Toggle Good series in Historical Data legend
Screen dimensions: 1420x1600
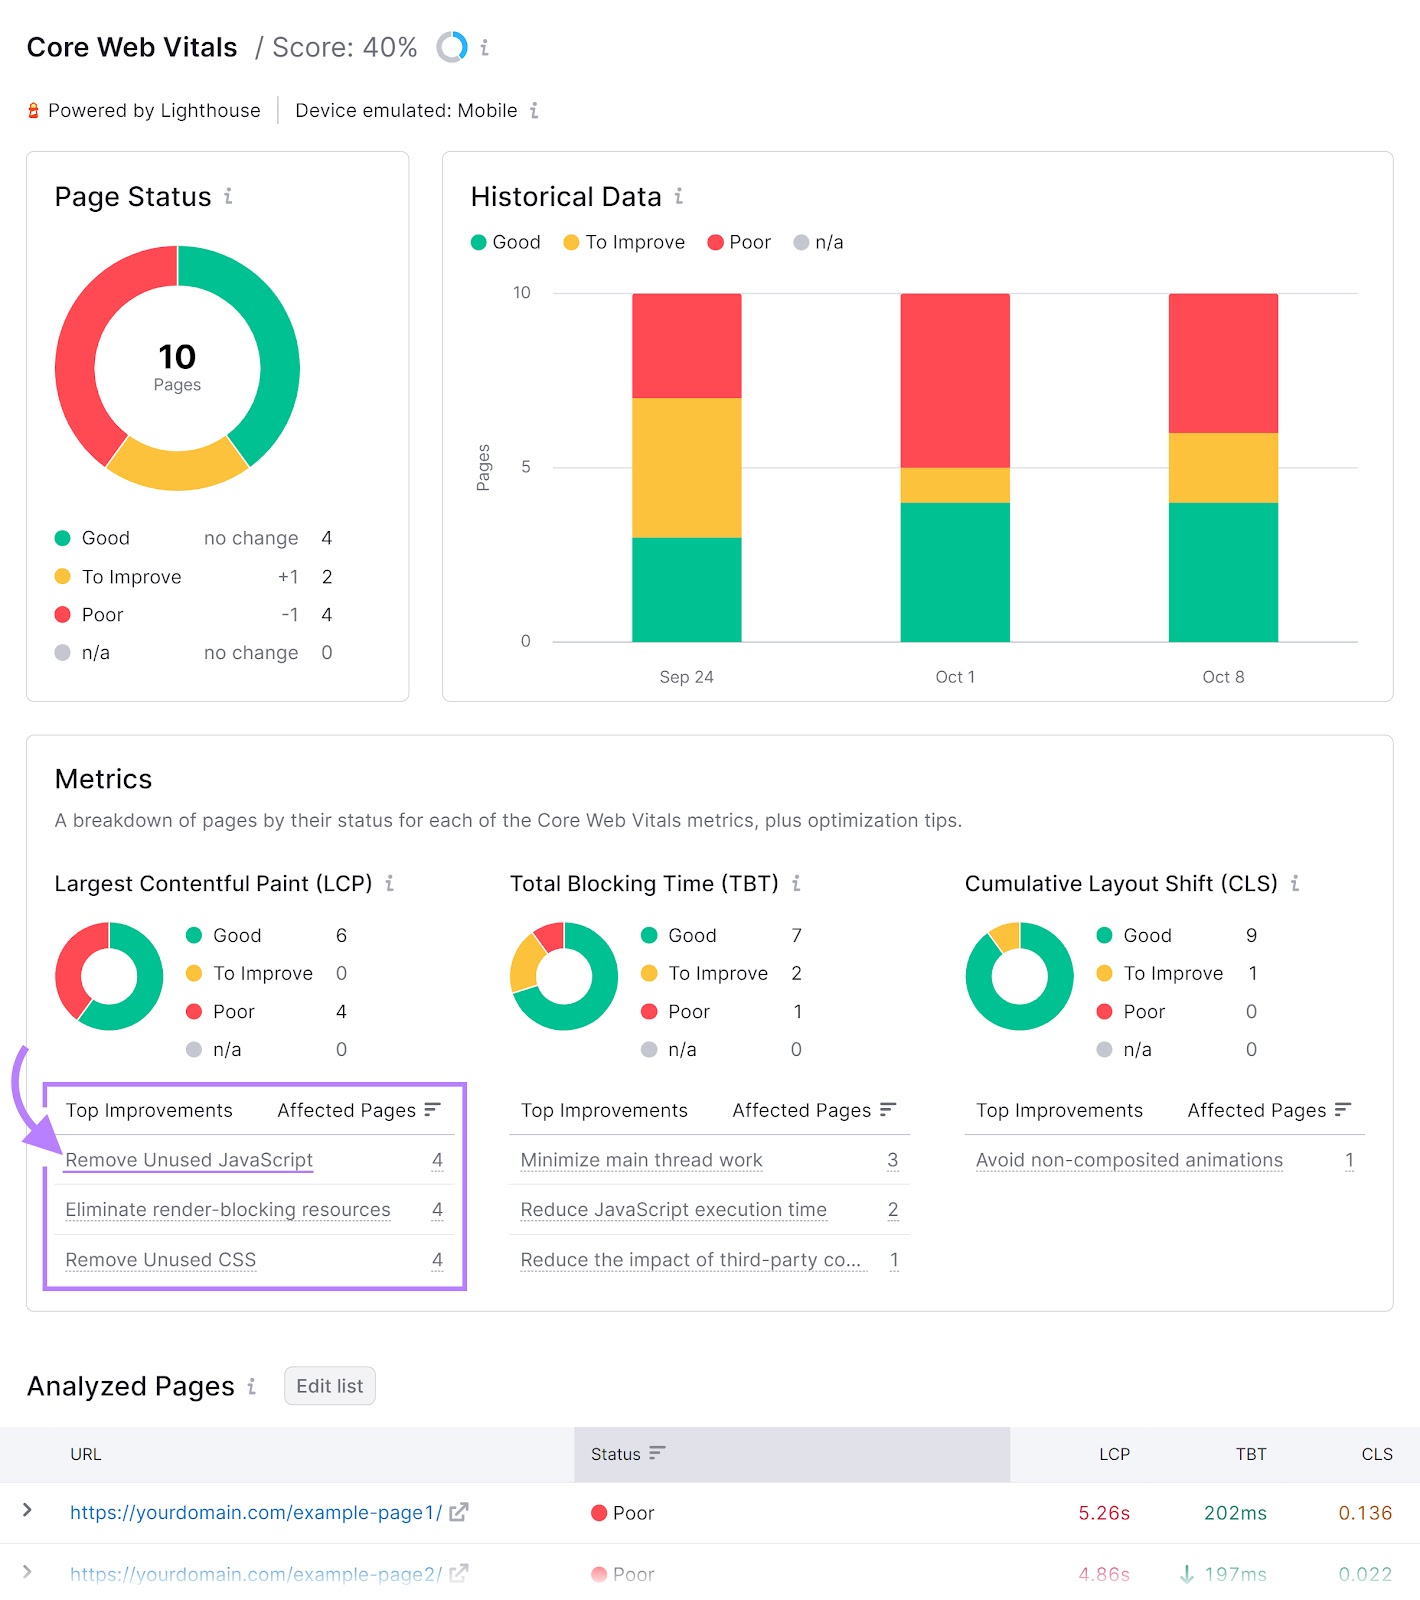pos(506,242)
